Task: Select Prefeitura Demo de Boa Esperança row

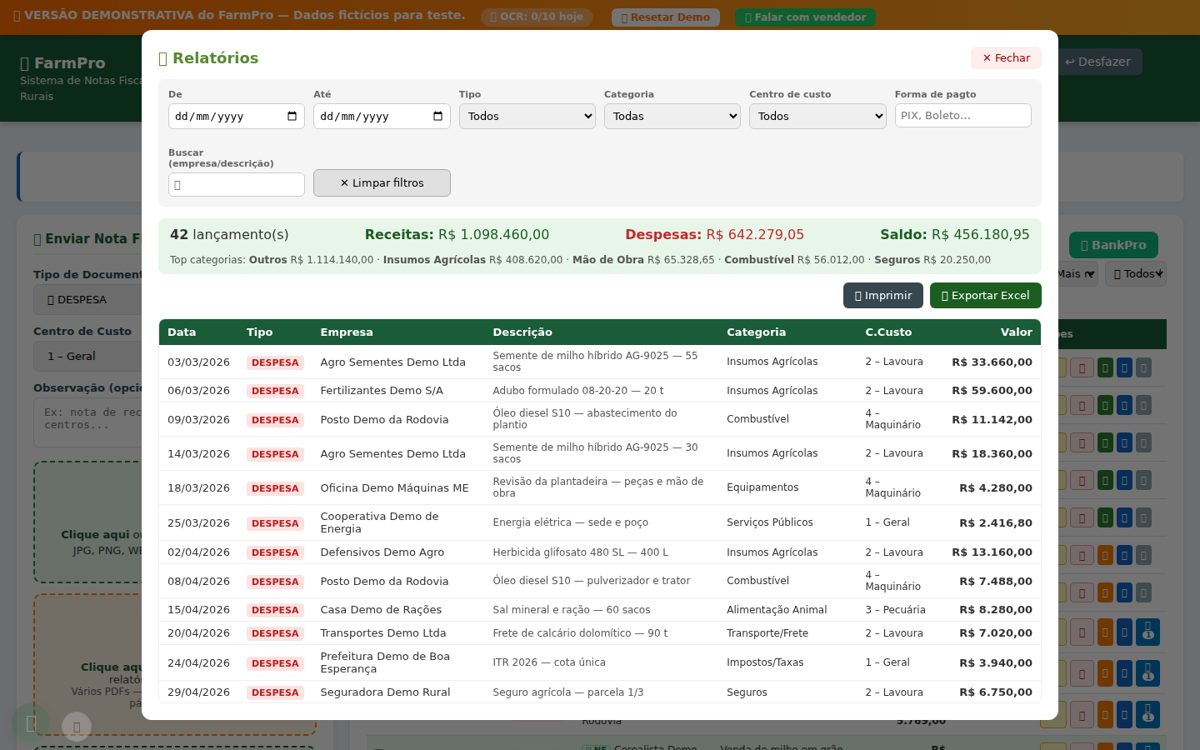Action: [x=600, y=663]
